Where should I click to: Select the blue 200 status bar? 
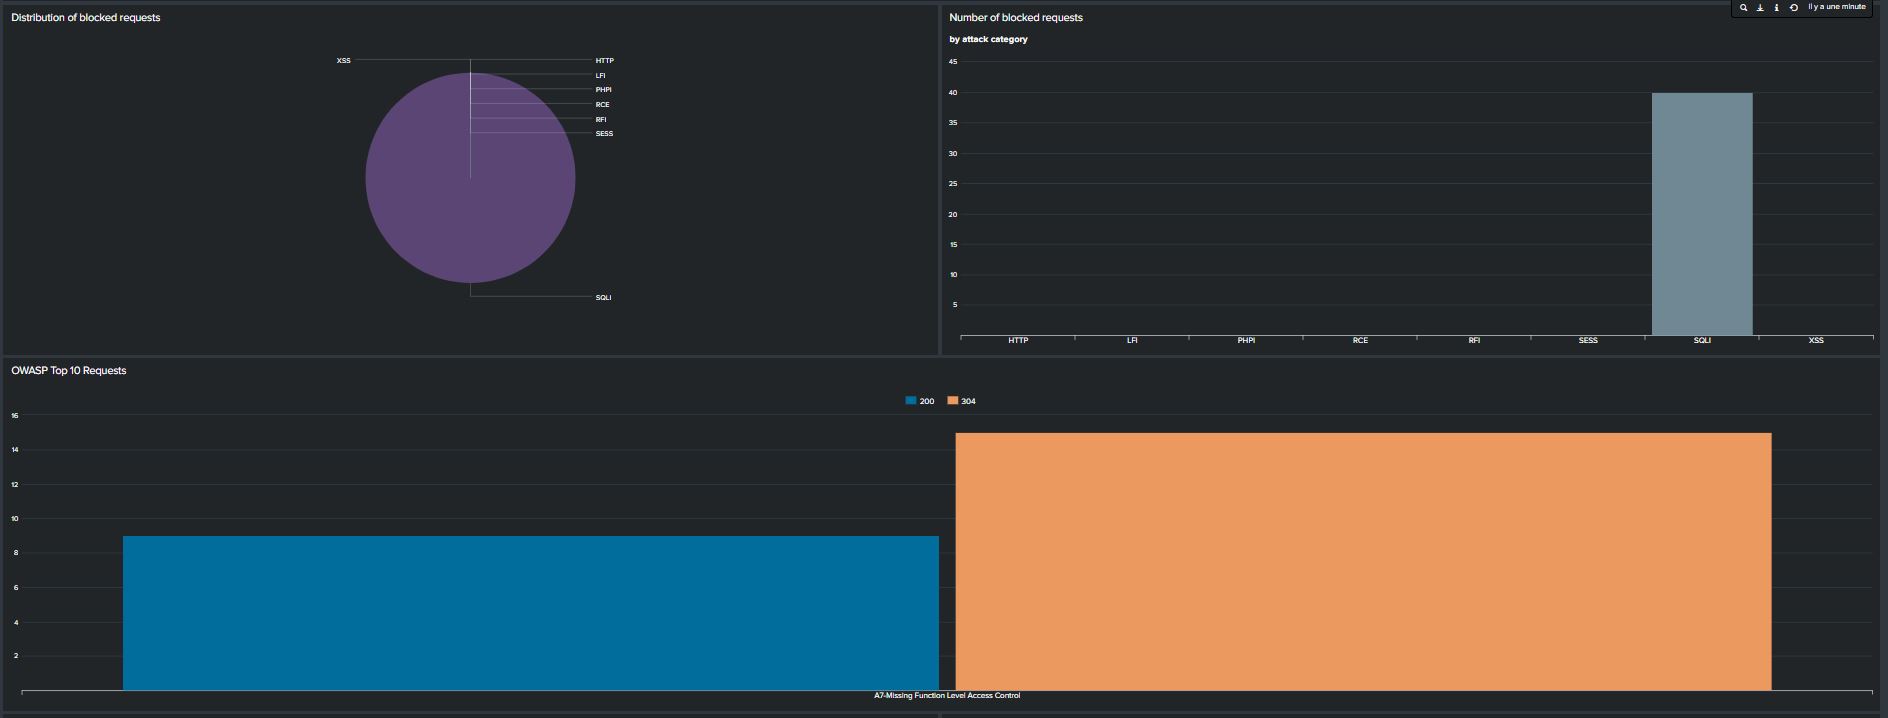[x=531, y=613]
